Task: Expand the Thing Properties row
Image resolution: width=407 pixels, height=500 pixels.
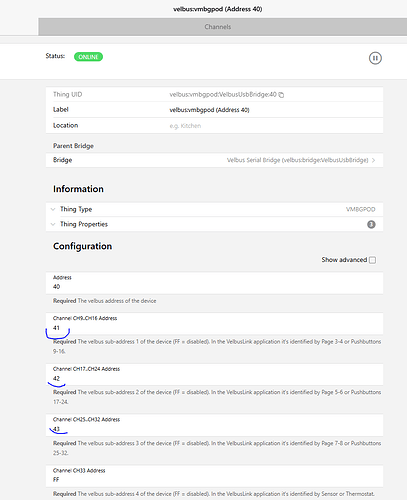Action: [x=214, y=224]
